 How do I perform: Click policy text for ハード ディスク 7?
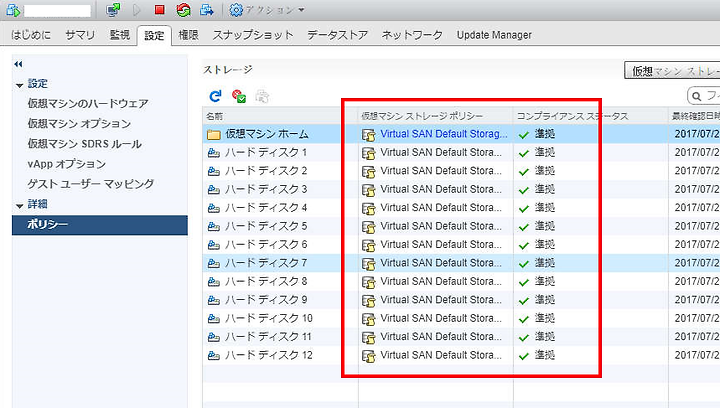(441, 263)
